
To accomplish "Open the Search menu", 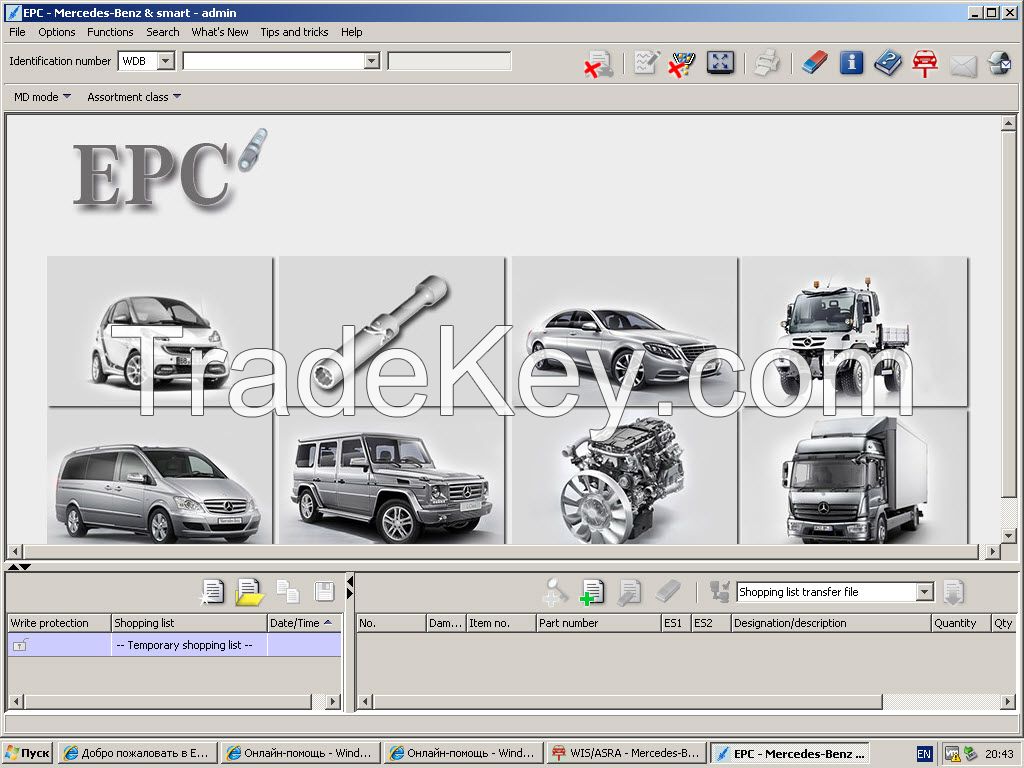I will [x=163, y=32].
